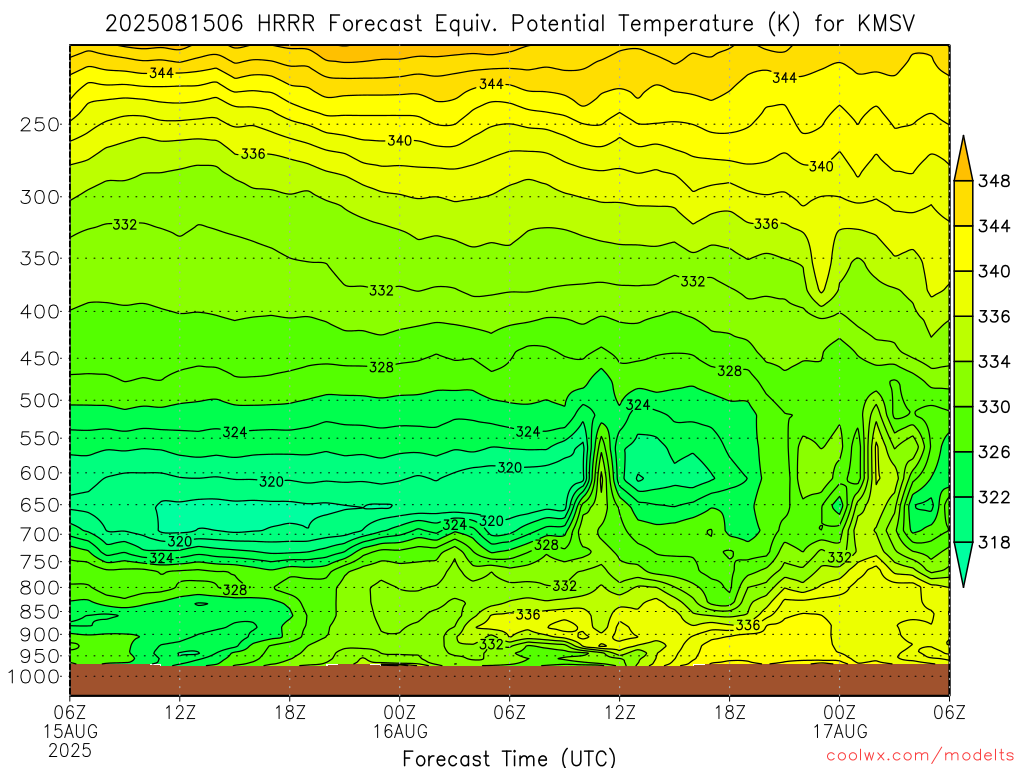Click the 900 pressure axis label

click(40, 634)
